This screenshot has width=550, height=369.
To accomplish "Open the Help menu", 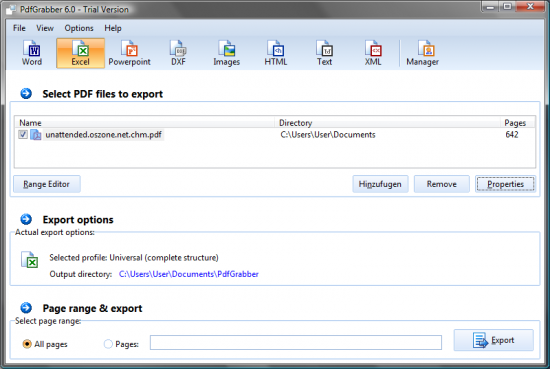I will point(113,28).
